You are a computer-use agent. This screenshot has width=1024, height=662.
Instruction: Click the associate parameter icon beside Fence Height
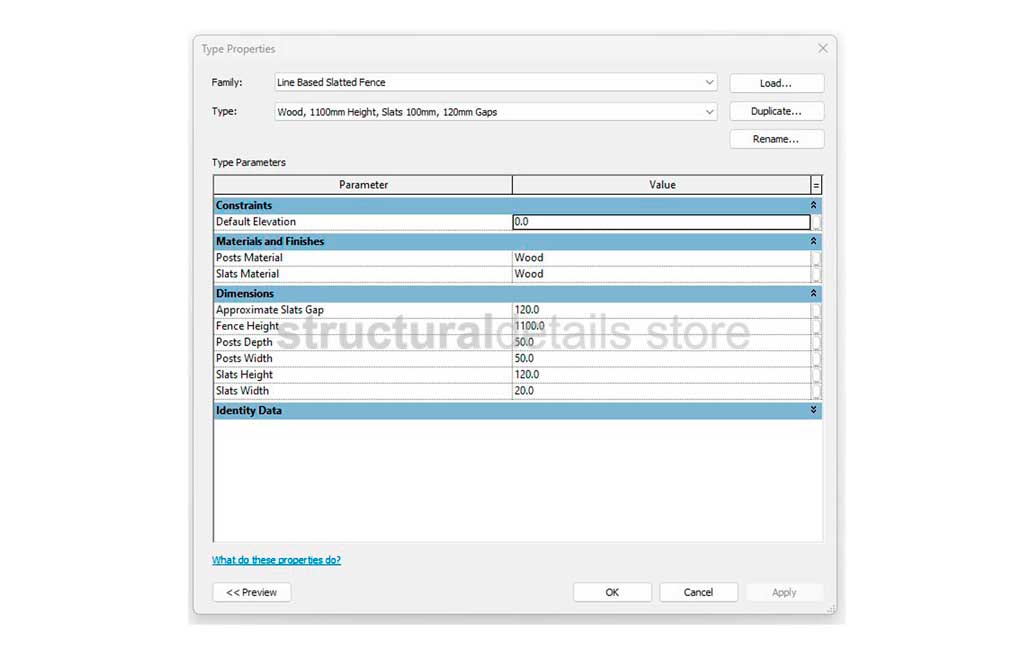(817, 325)
